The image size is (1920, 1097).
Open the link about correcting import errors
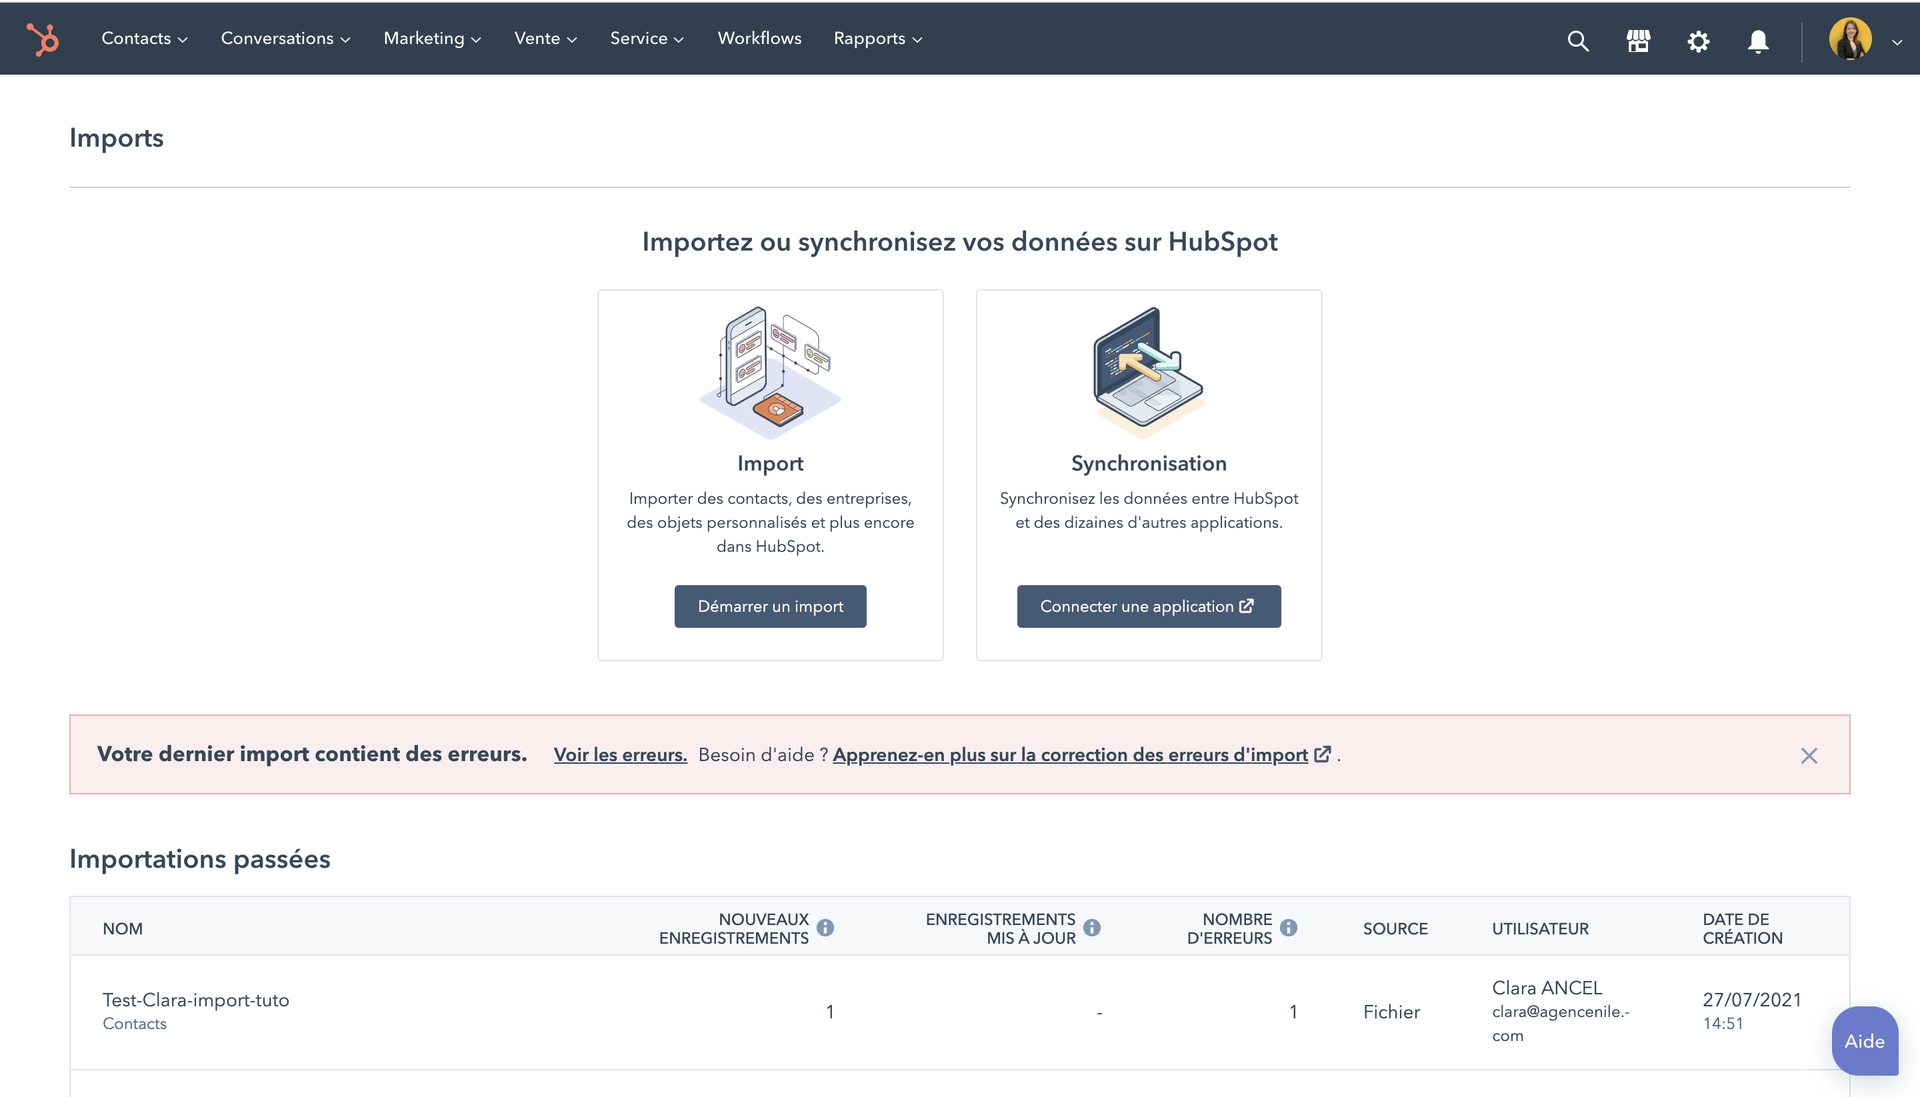coord(1081,755)
